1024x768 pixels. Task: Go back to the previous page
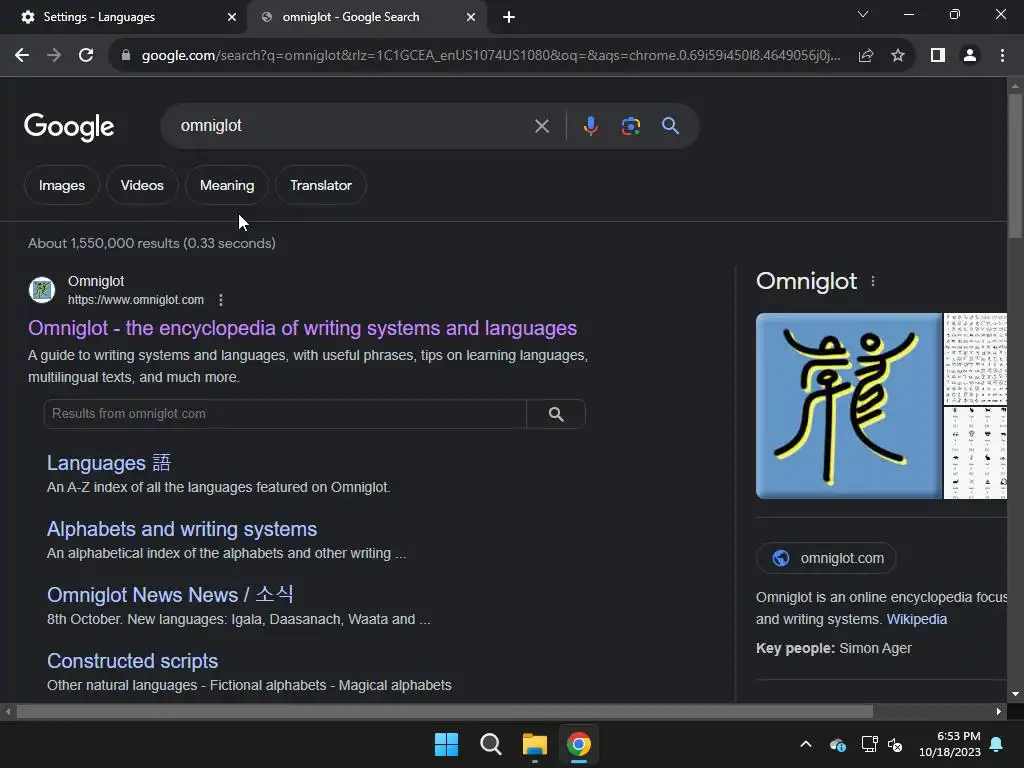point(22,56)
